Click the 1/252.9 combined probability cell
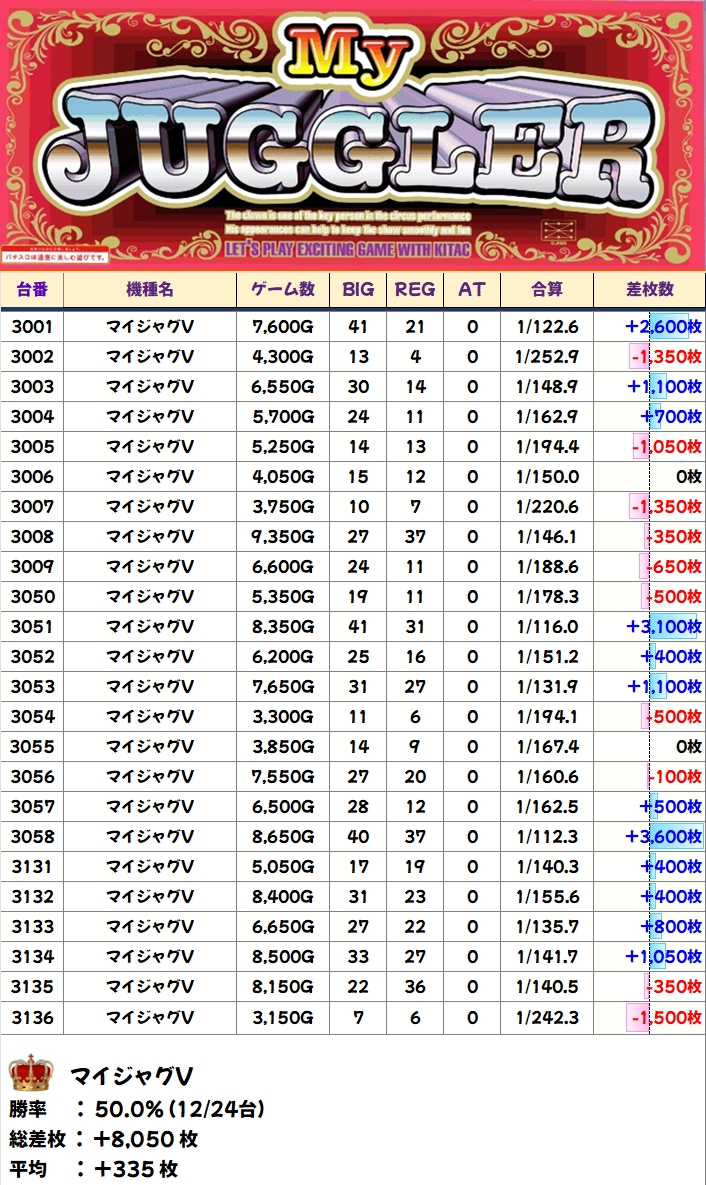 547,357
